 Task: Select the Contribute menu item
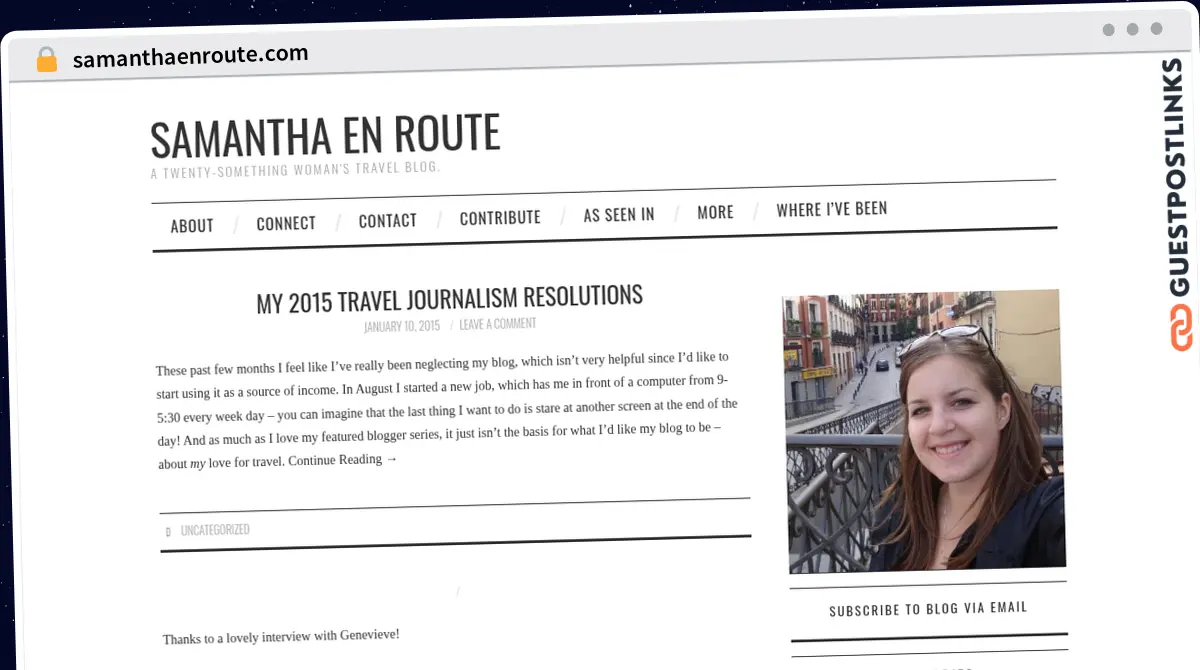click(x=500, y=217)
